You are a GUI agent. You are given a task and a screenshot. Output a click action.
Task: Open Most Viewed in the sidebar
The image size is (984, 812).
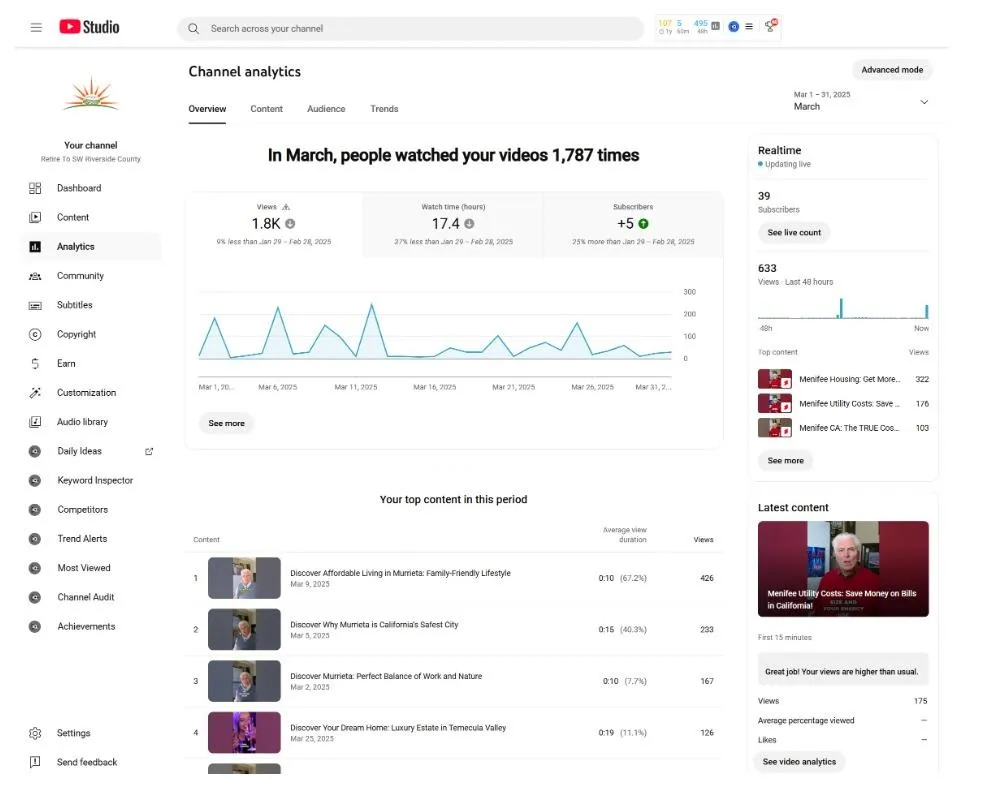84,568
